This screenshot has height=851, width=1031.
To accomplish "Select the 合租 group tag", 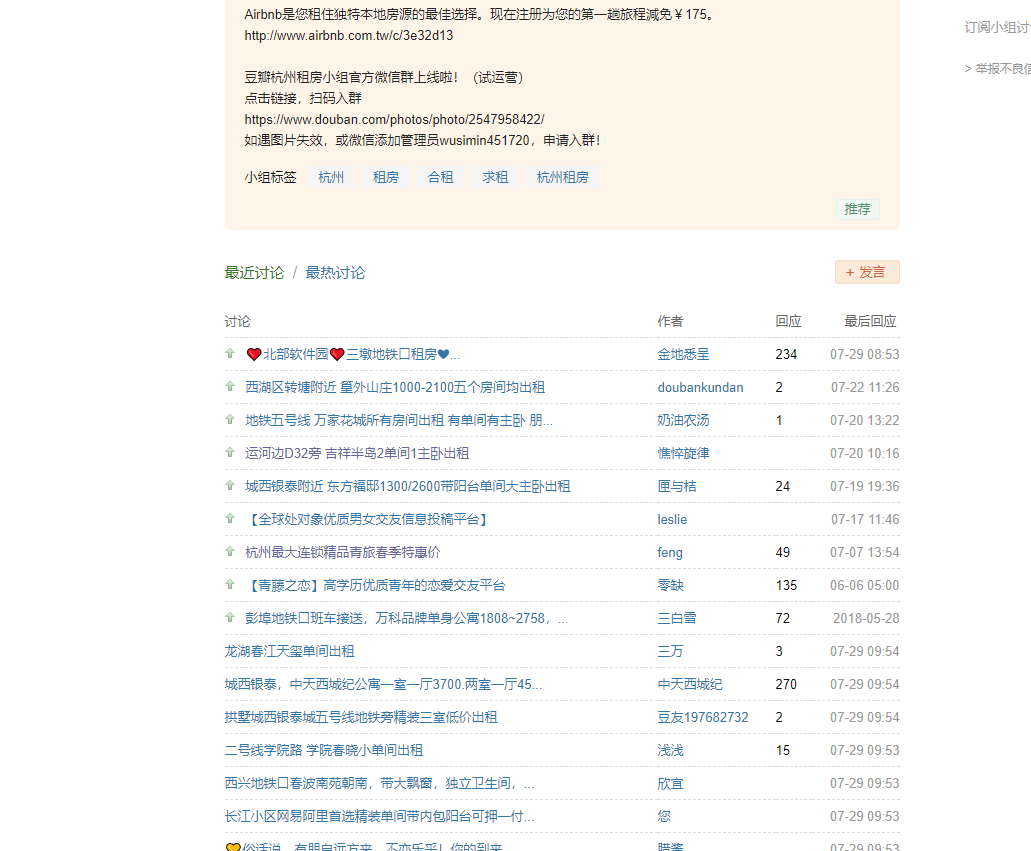I will tap(440, 178).
